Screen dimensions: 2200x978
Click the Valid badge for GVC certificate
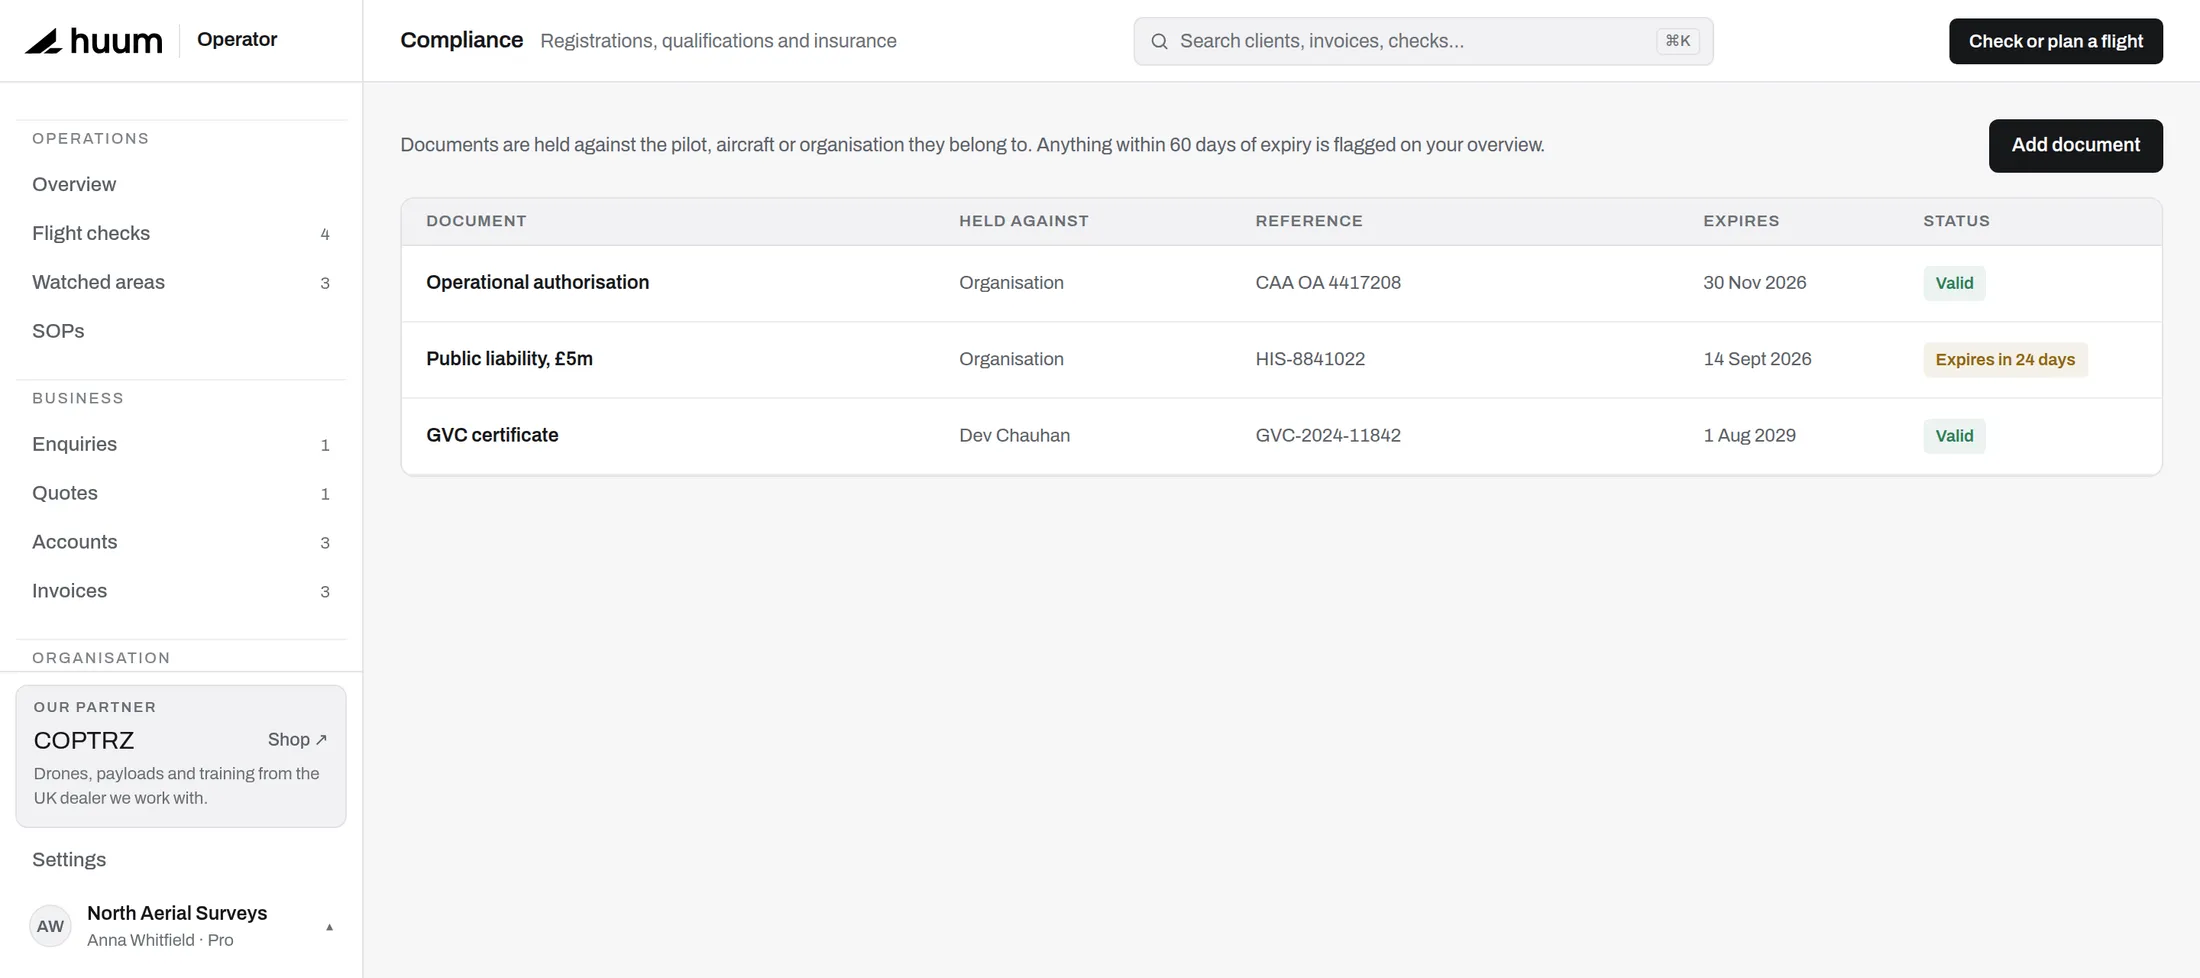1954,435
